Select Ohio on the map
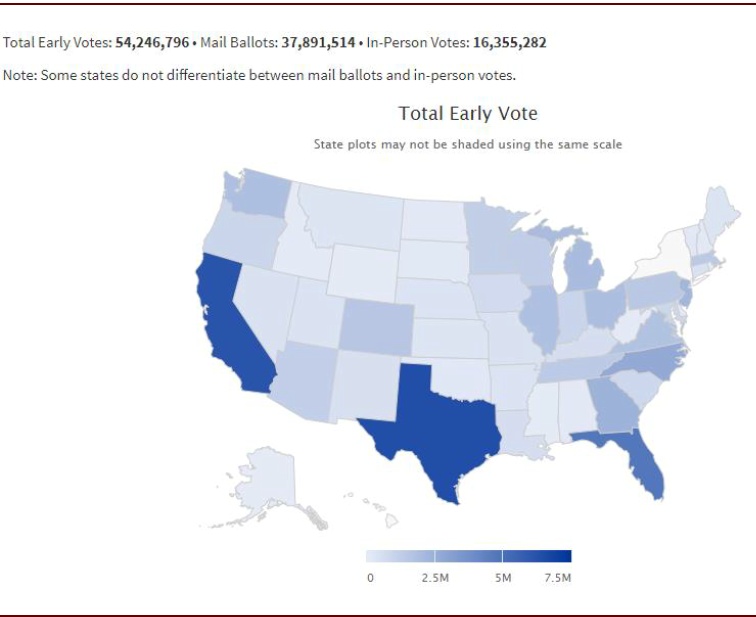756x617 pixels. (x=603, y=304)
